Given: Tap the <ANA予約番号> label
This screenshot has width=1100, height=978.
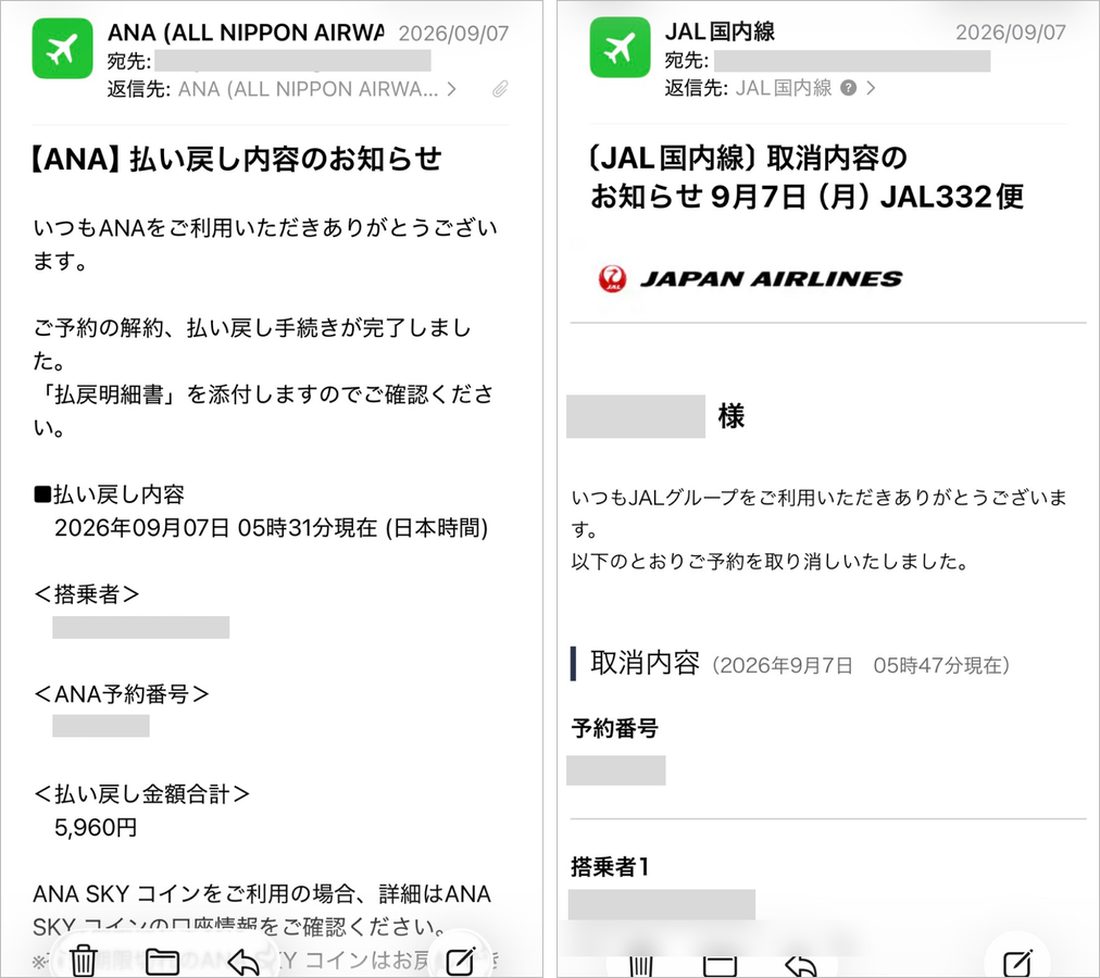Looking at the screenshot, I should (121, 694).
